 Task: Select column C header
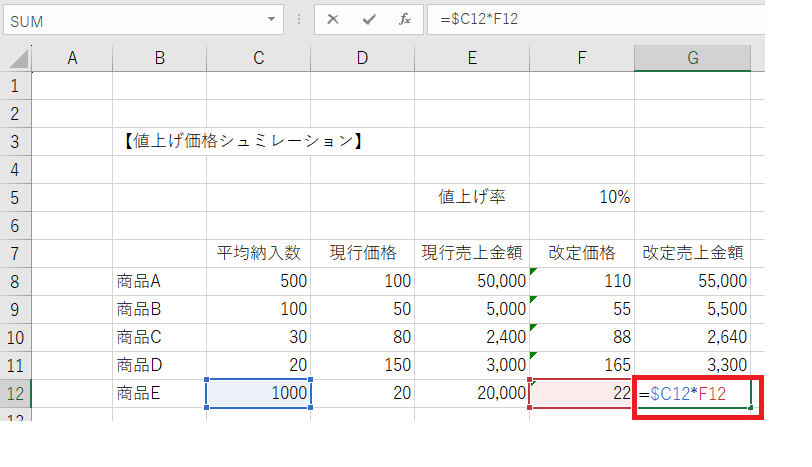[x=258, y=58]
